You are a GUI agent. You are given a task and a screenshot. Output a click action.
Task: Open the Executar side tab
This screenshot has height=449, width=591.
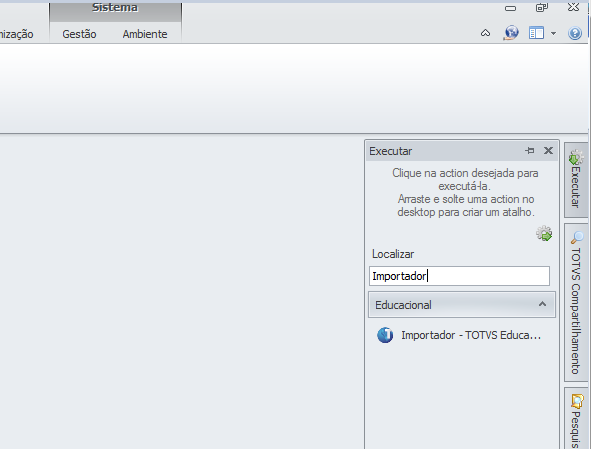(576, 179)
